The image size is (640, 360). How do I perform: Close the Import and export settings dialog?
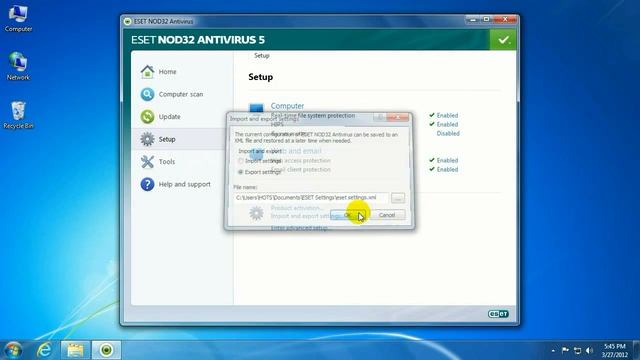[x=397, y=118]
